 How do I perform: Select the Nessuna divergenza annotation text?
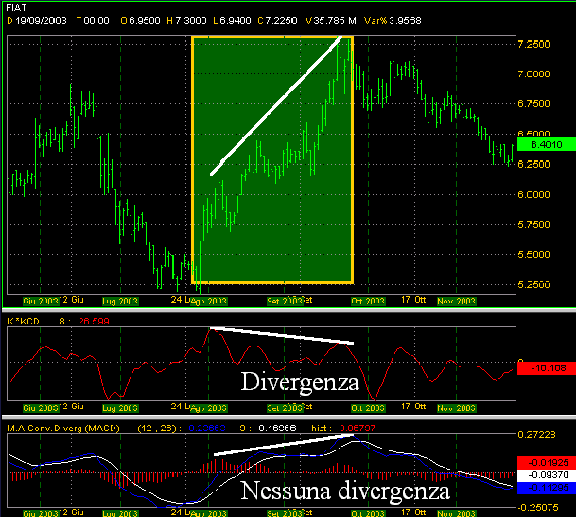coord(345,491)
